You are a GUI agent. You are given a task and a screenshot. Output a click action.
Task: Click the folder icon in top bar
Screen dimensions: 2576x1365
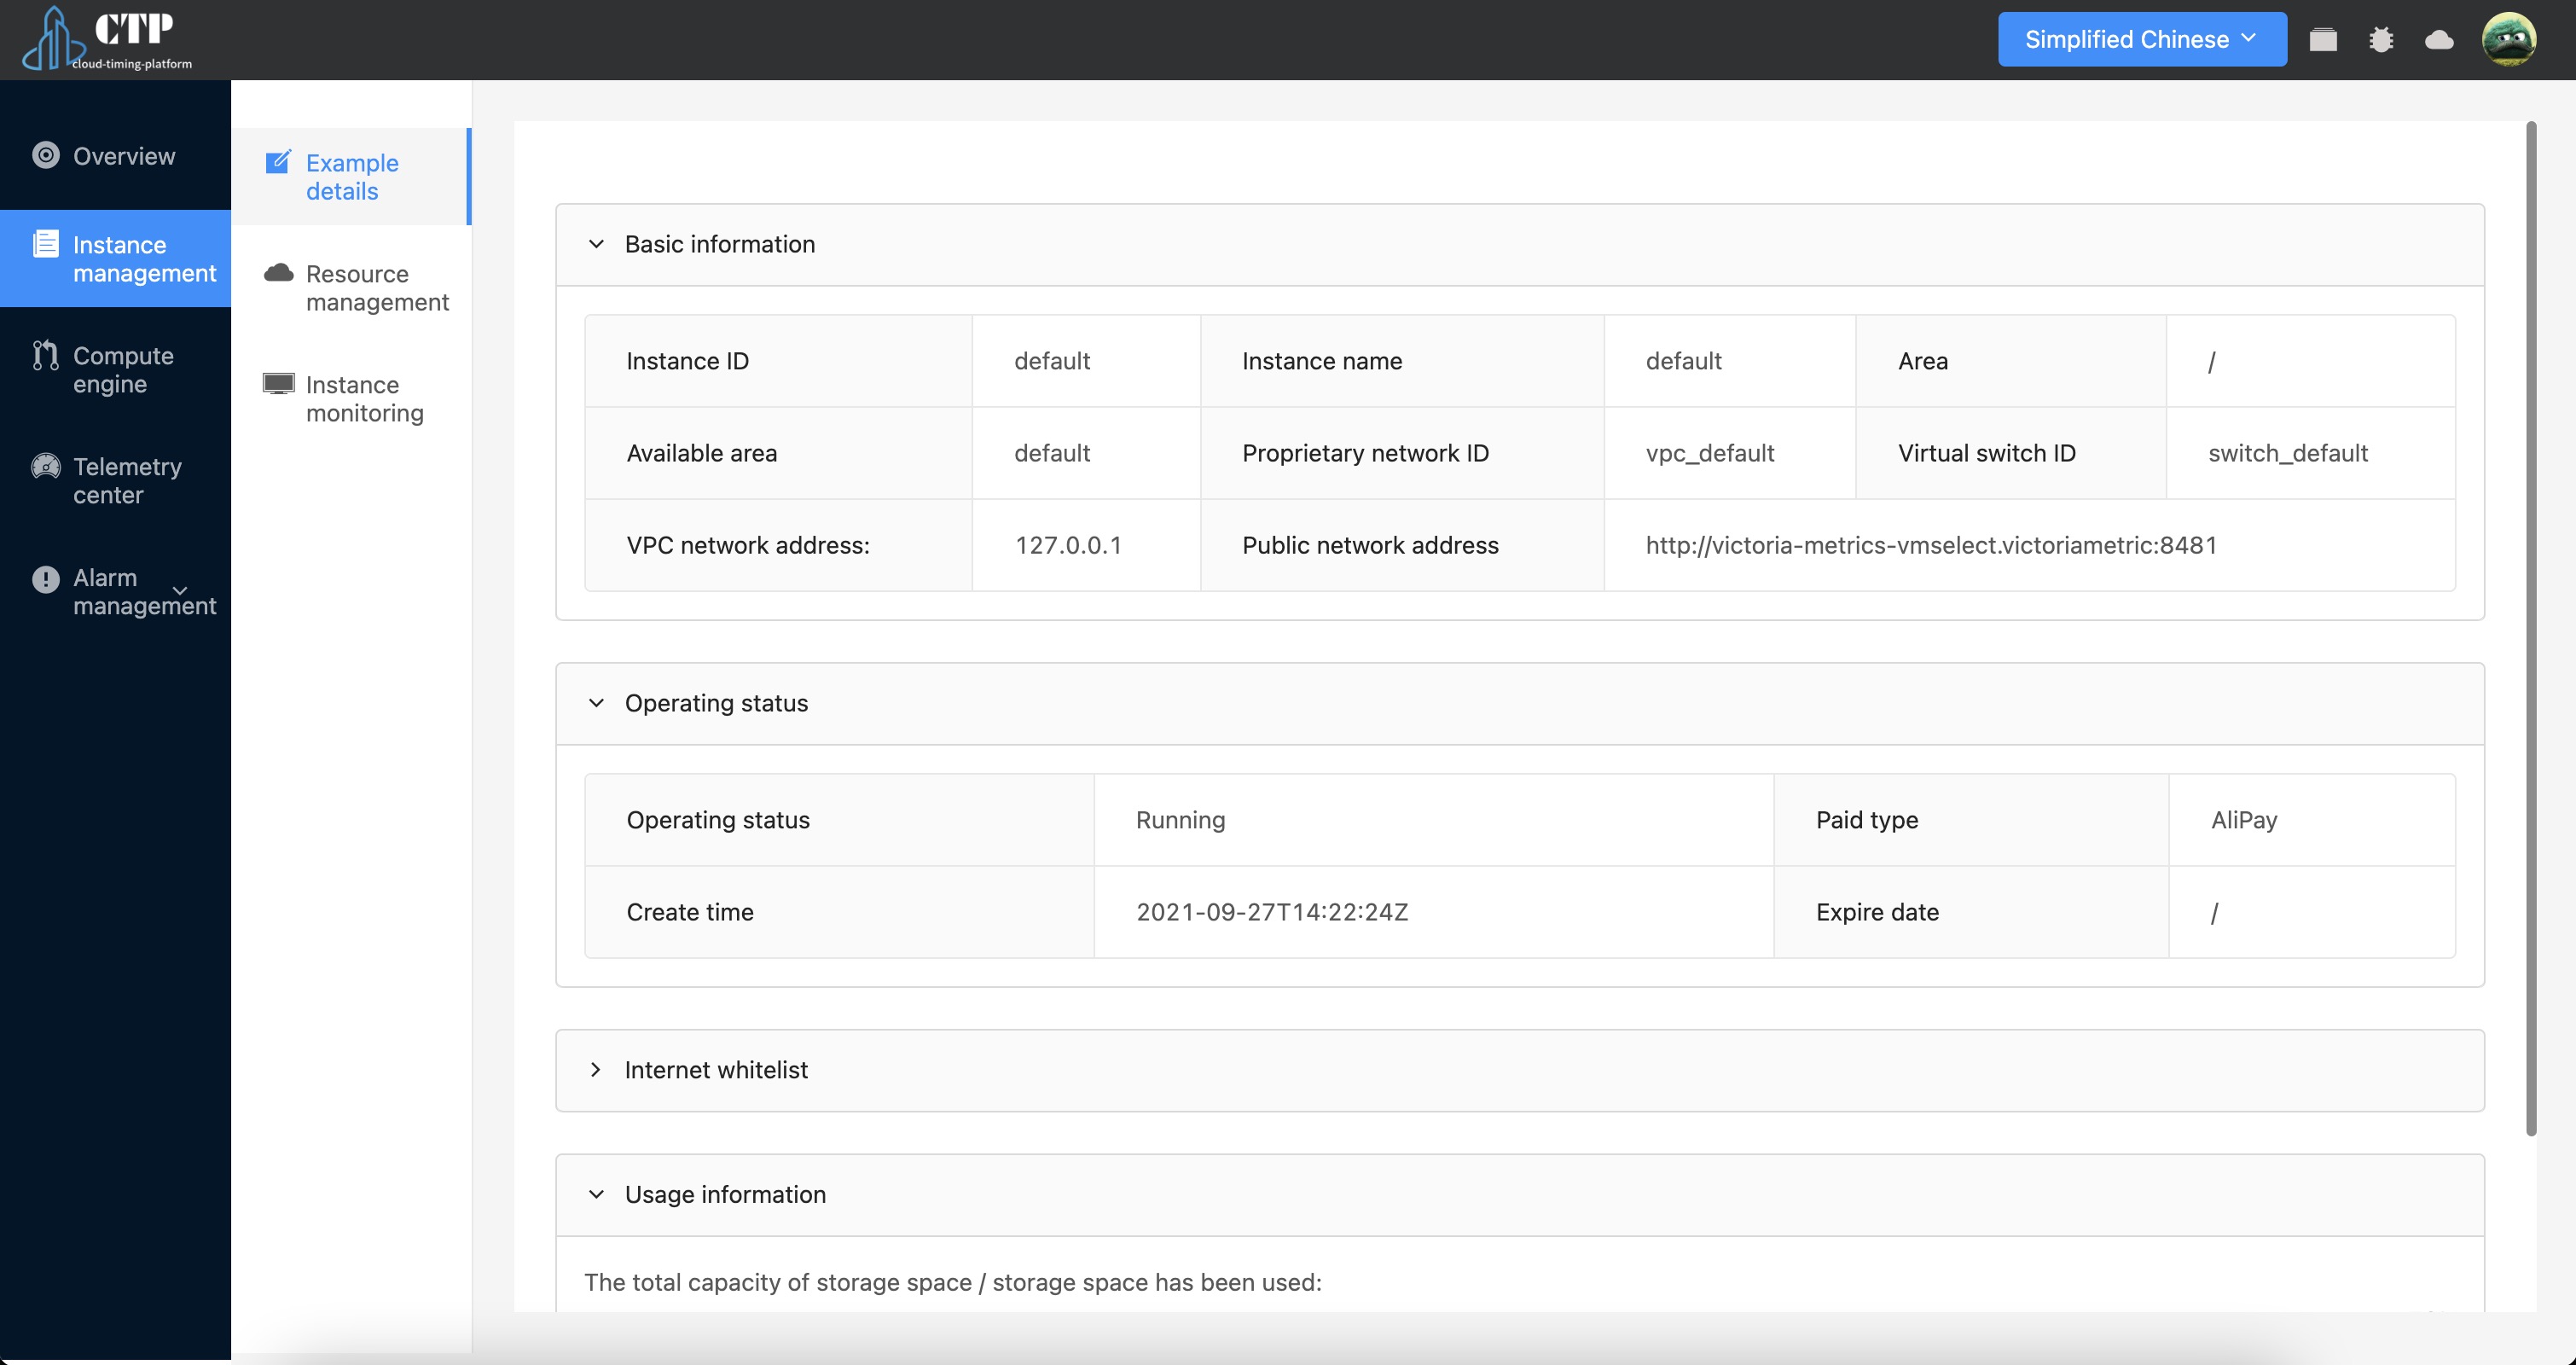(x=2322, y=39)
